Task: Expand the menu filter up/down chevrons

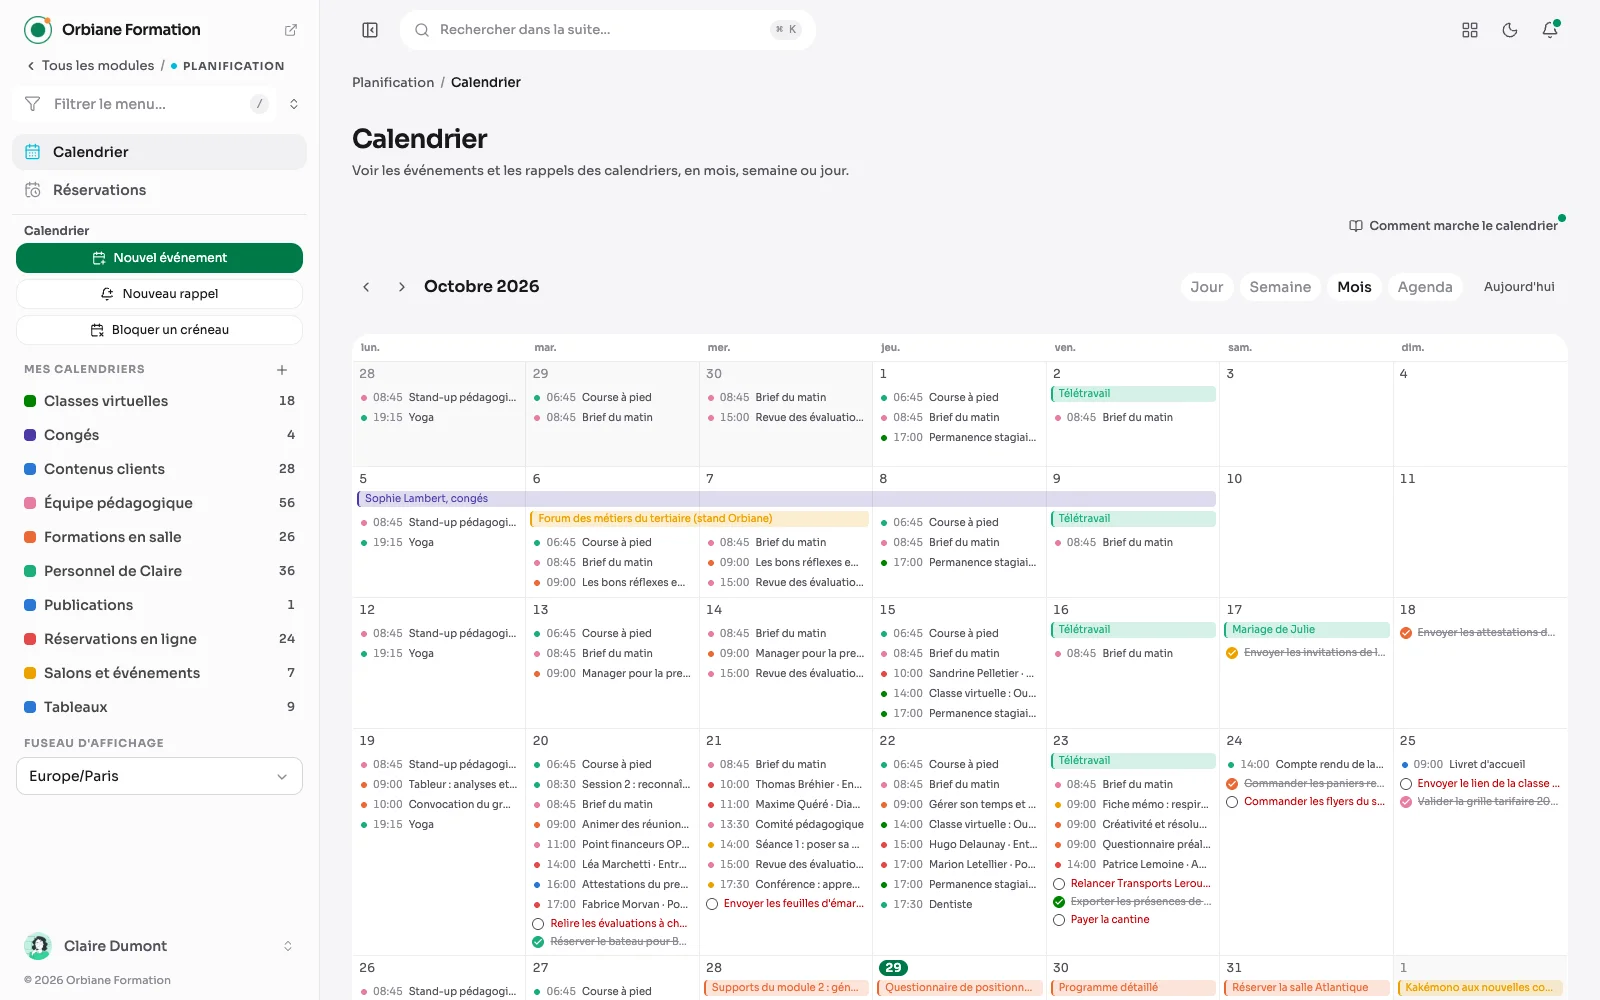Action: coord(294,104)
